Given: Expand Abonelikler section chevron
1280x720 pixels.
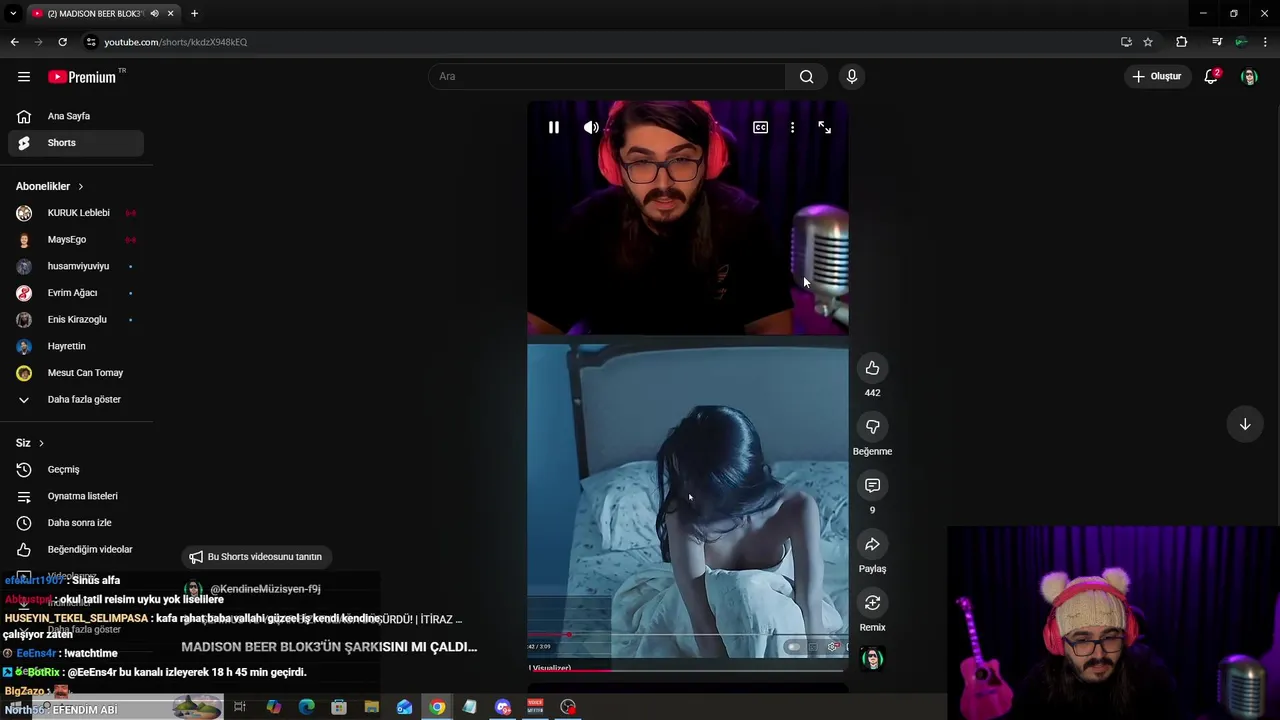Looking at the screenshot, I should point(80,186).
